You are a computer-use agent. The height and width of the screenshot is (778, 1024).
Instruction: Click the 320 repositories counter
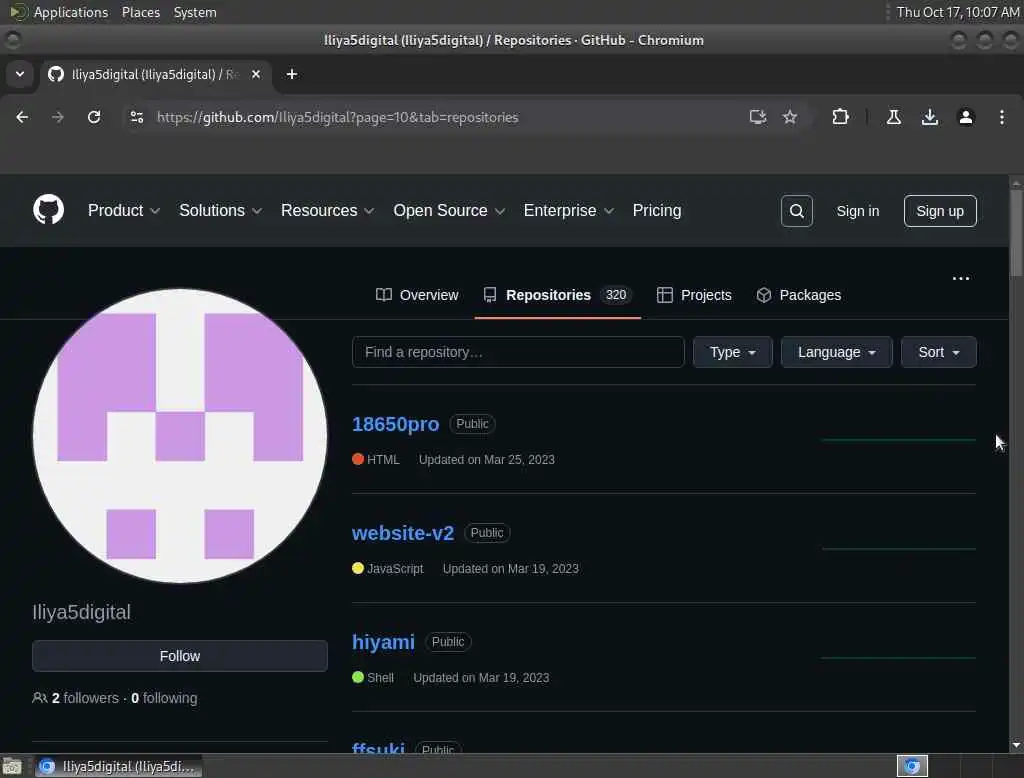tap(615, 295)
